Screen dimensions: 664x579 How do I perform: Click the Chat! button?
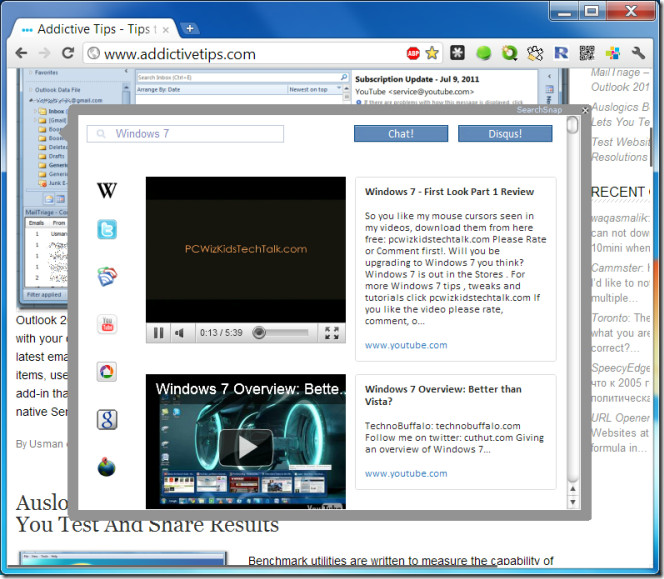click(401, 134)
